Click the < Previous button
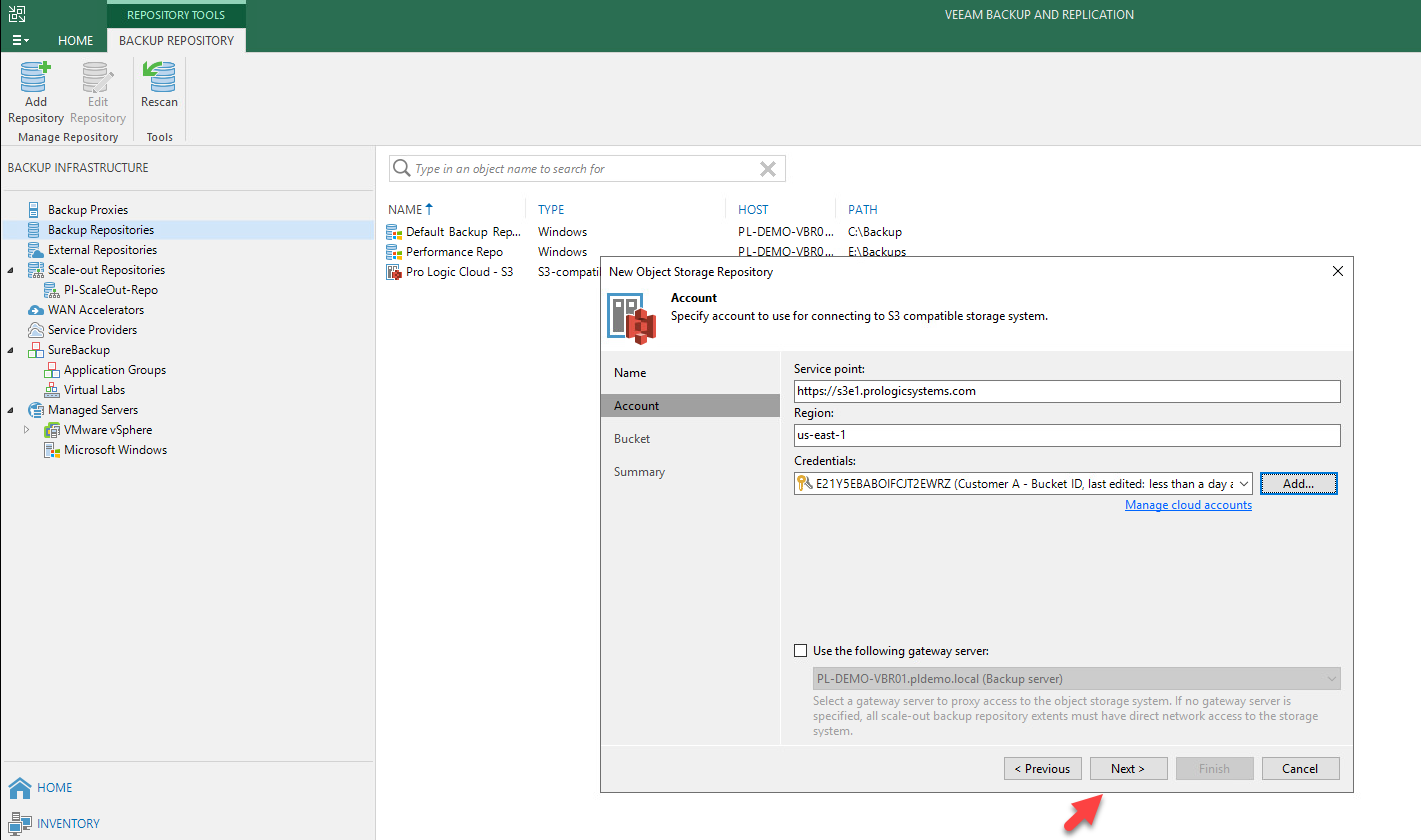 click(x=1042, y=769)
